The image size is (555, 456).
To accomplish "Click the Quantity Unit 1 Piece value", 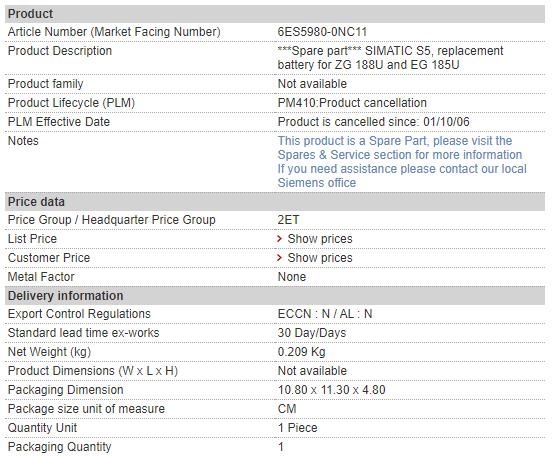I will (297, 428).
